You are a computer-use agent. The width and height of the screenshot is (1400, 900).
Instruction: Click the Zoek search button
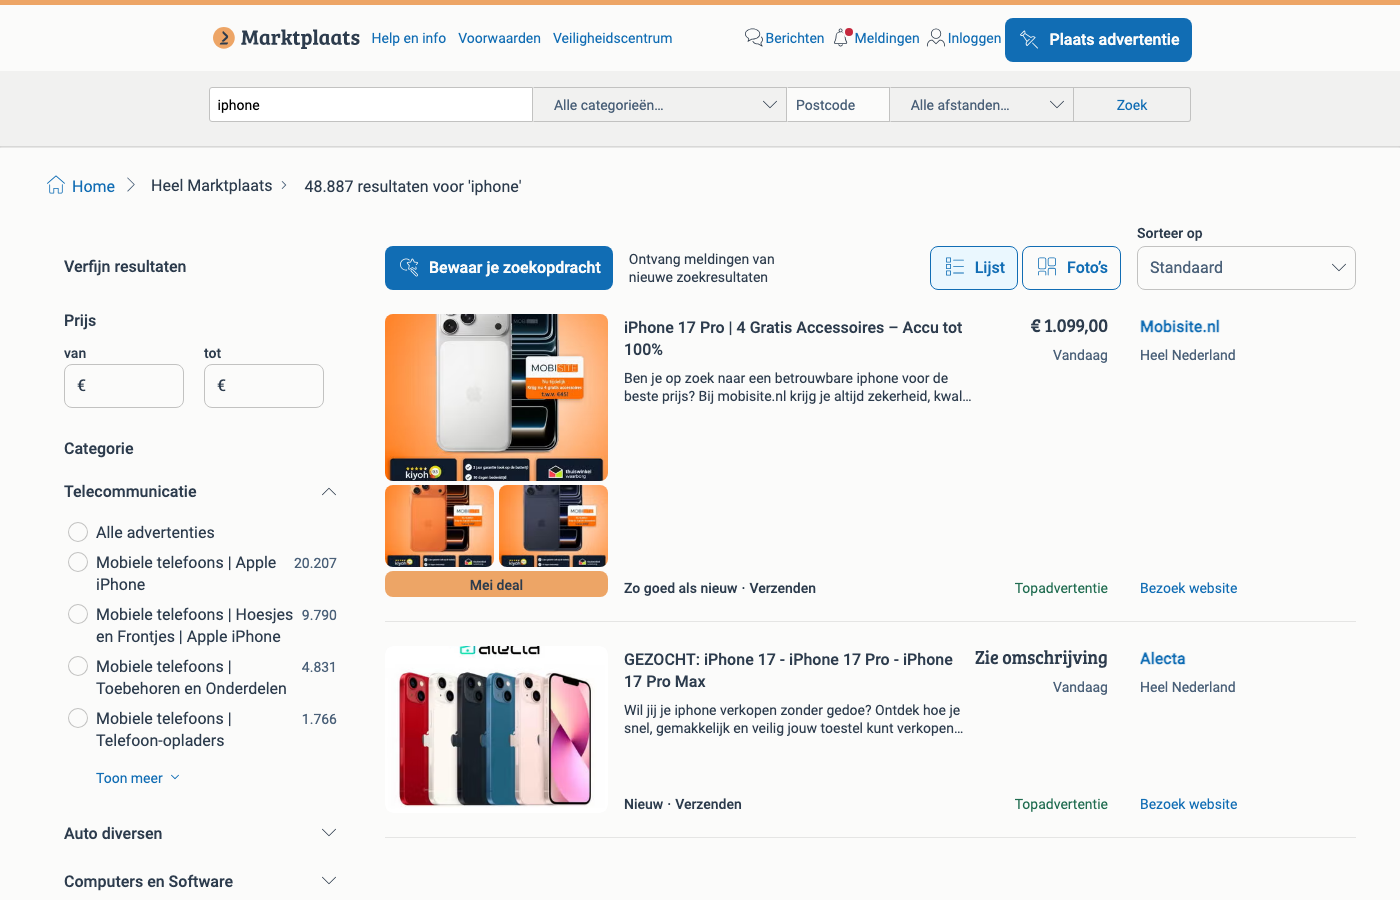1132,105
